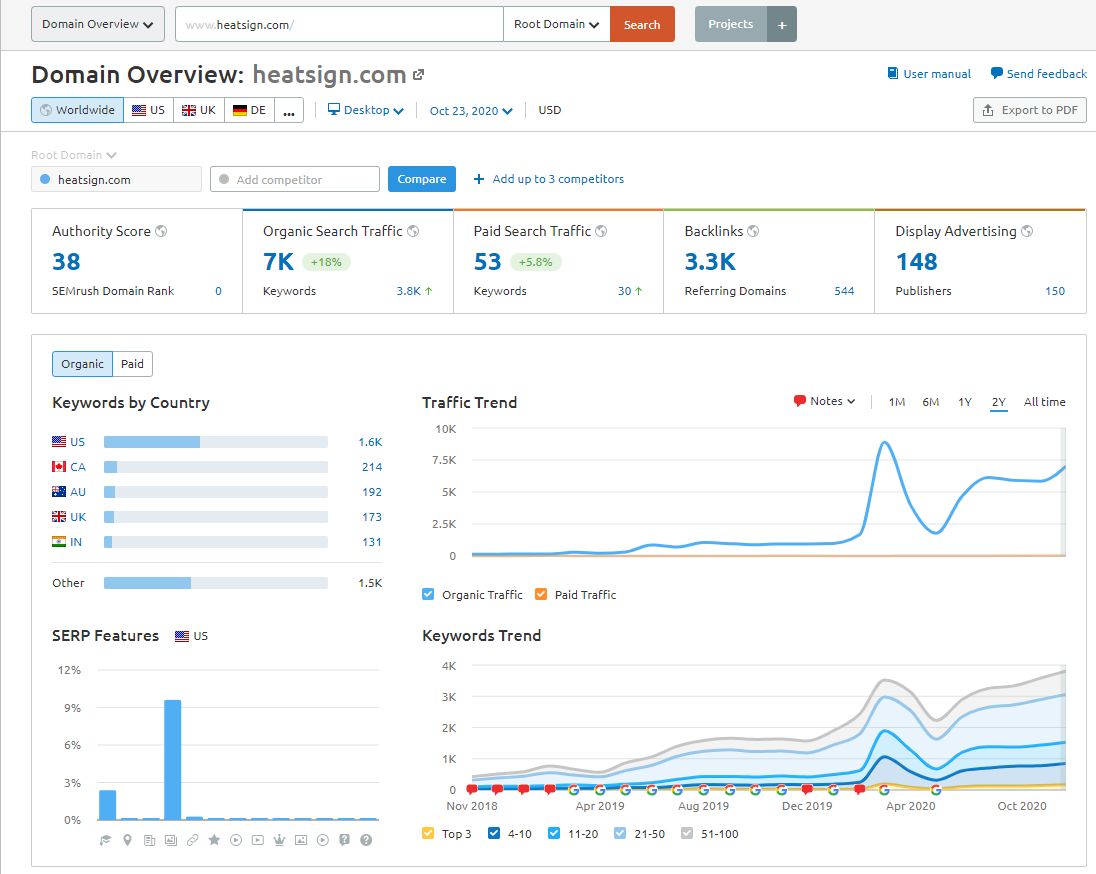Select the Reviews star SERP icon
The image size is (1096, 874).
(x=214, y=840)
